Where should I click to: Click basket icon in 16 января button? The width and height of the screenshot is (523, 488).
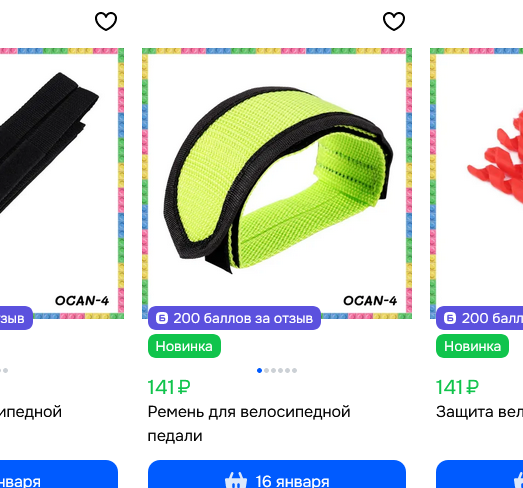pyautogui.click(x=236, y=480)
